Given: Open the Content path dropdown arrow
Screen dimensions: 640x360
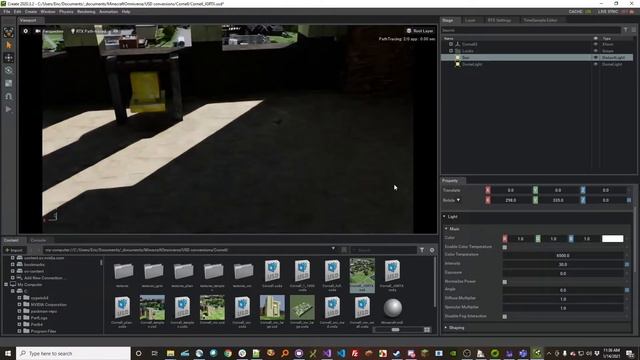Looking at the screenshot, I should point(333,249).
